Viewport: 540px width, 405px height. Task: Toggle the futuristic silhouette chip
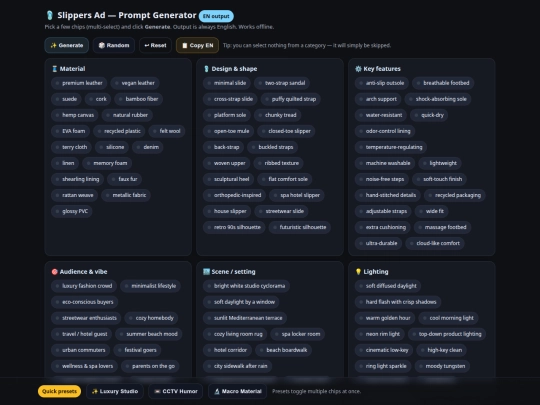(x=300, y=227)
